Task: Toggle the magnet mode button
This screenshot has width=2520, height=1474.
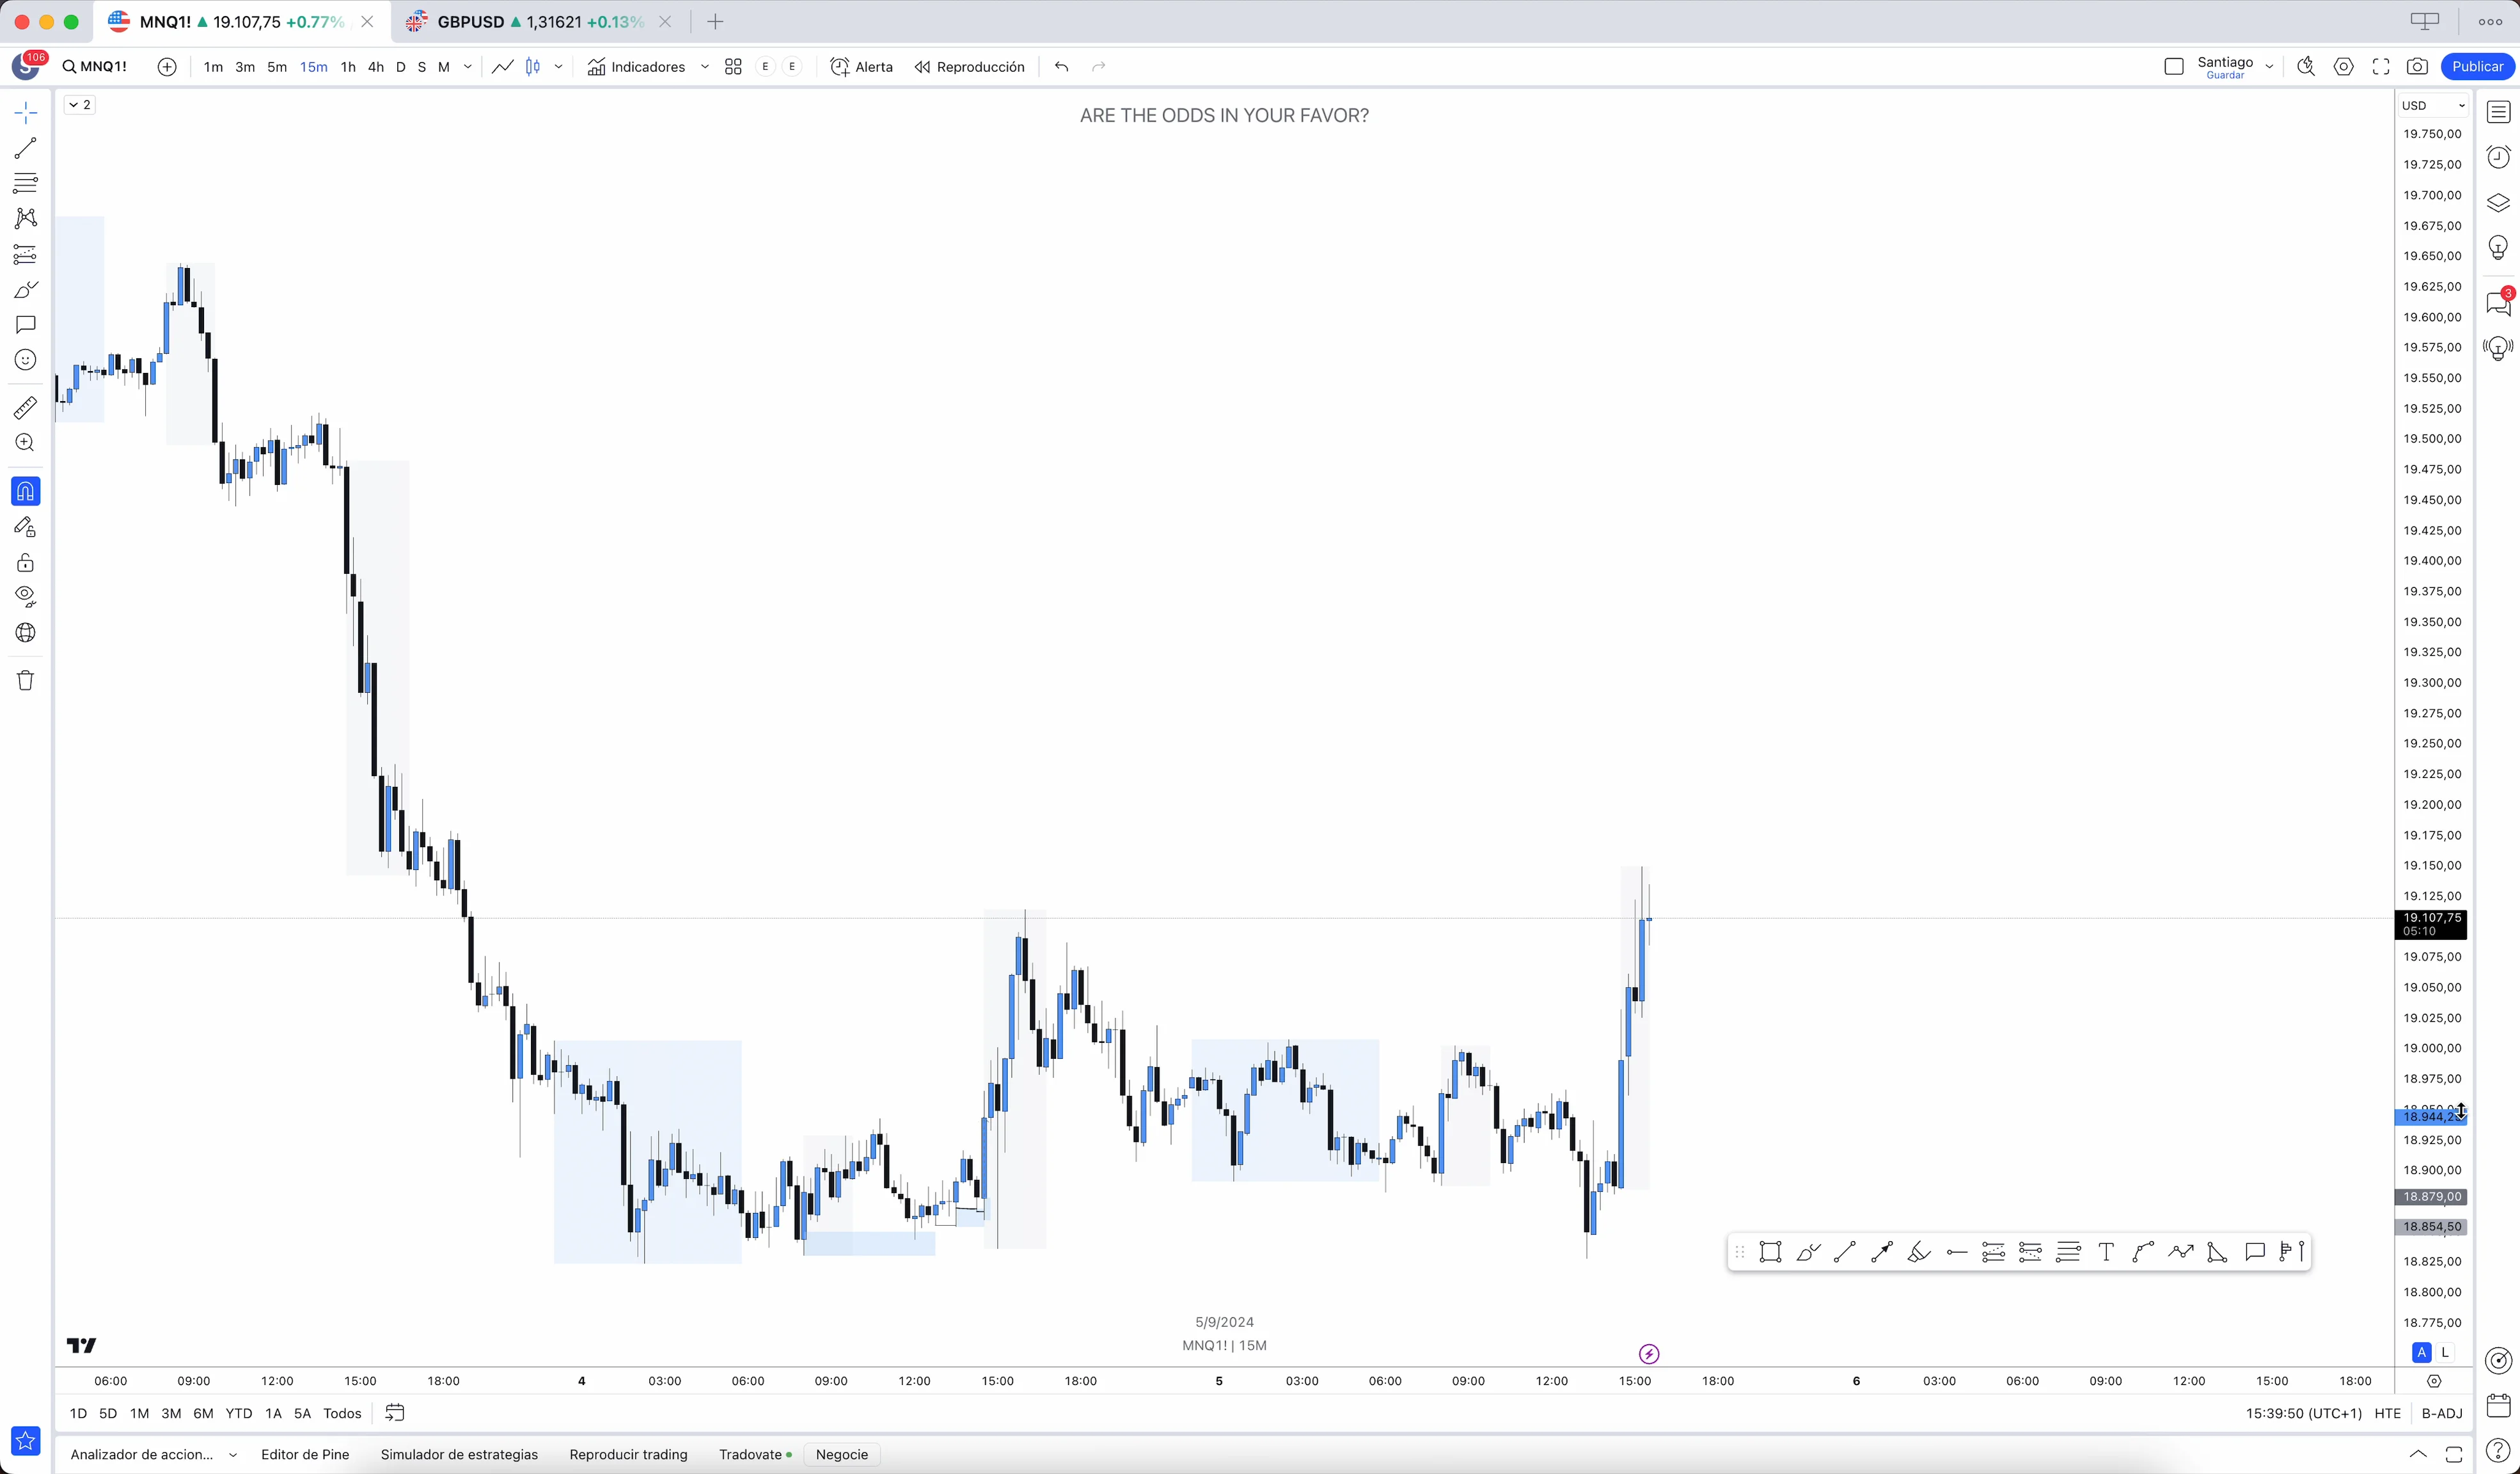Action: tap(25, 491)
